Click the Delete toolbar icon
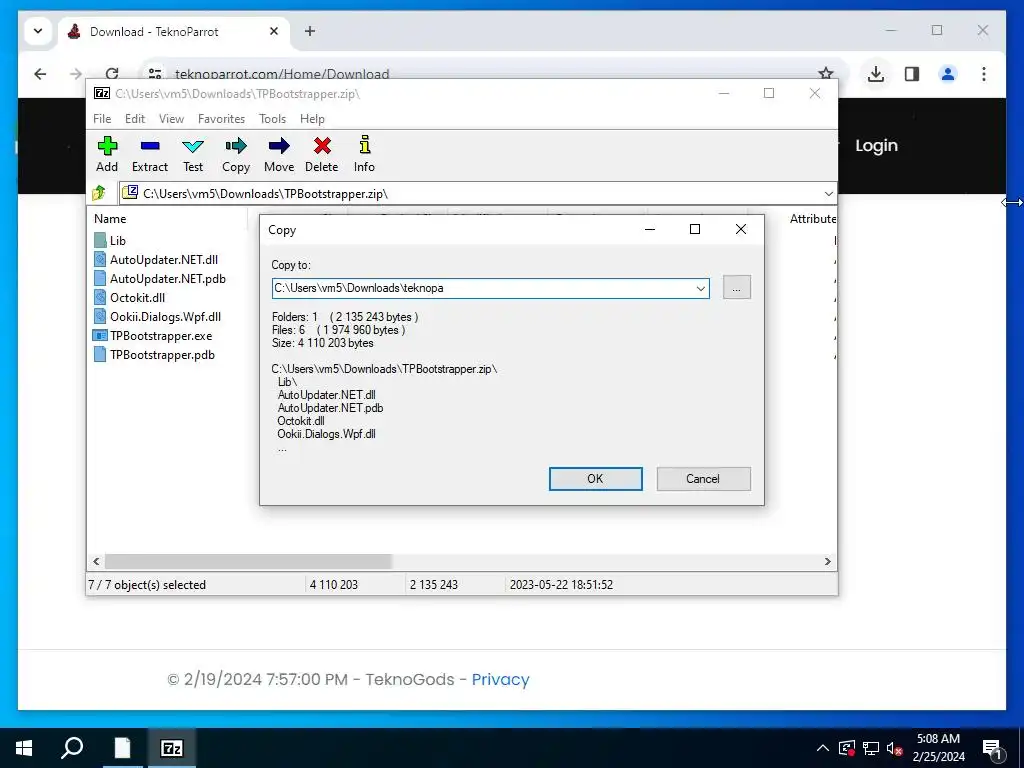Viewport: 1024px width, 768px height. pos(322,153)
